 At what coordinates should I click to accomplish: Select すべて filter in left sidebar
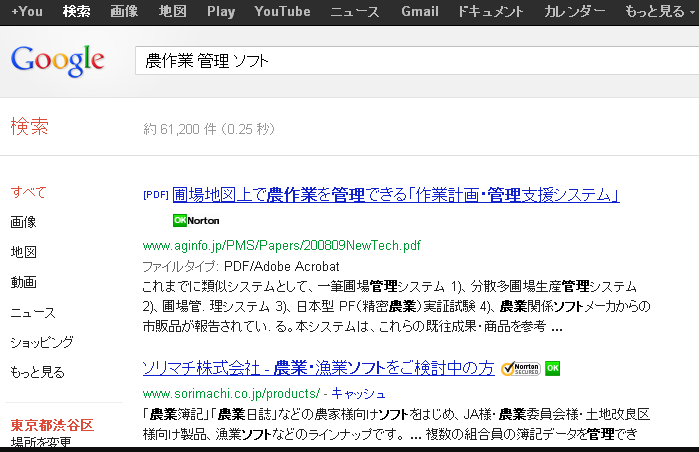pos(29,192)
